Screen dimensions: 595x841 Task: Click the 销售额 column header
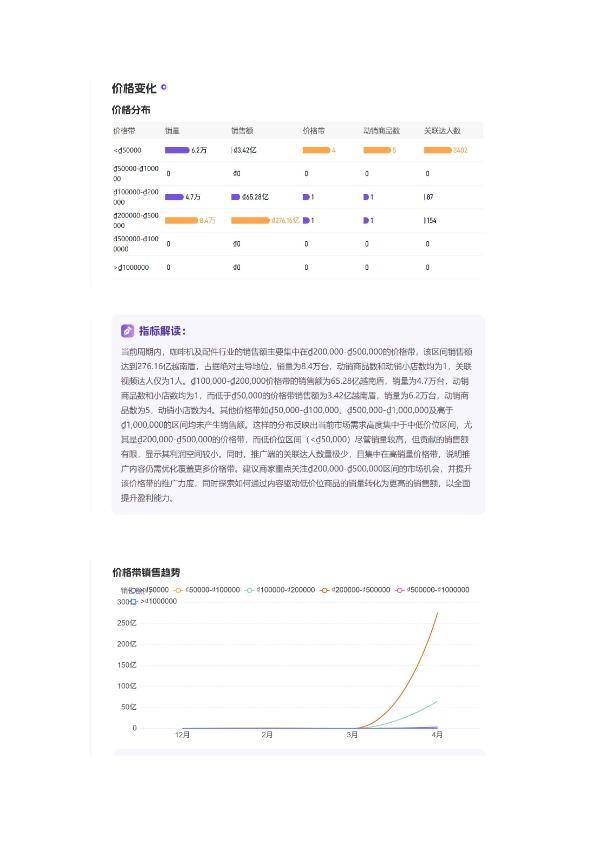pyautogui.click(x=242, y=131)
